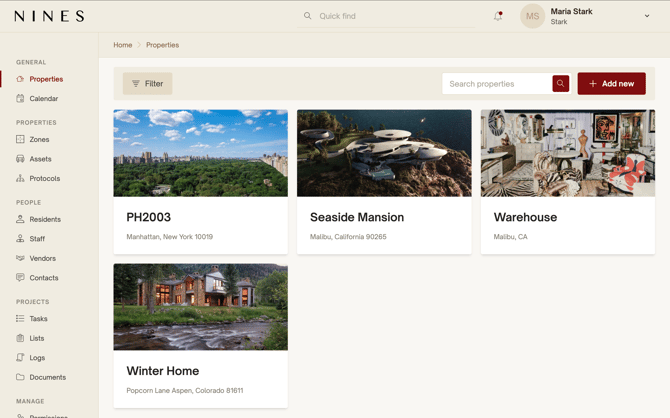Click the NINES logo

tap(49, 16)
